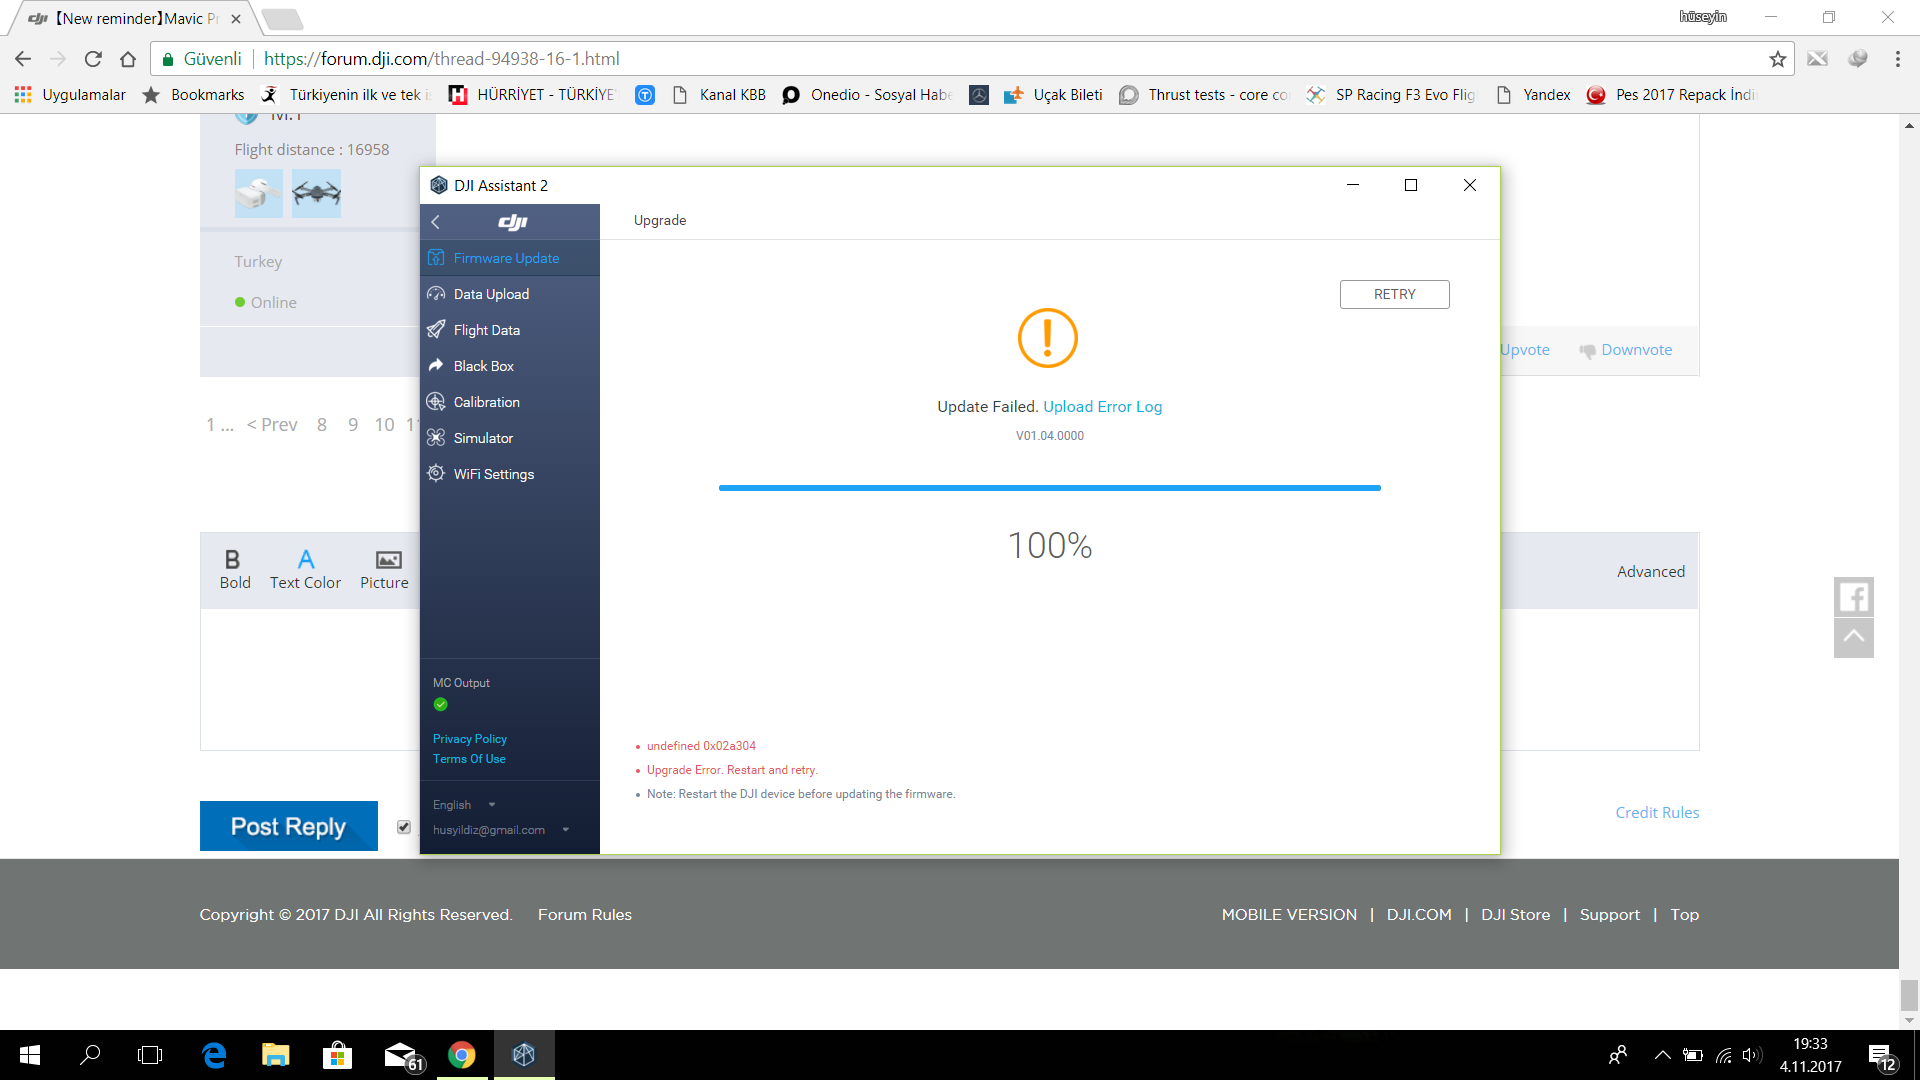Expand the husyildiz@gmail.com account dropdown

pyautogui.click(x=500, y=830)
